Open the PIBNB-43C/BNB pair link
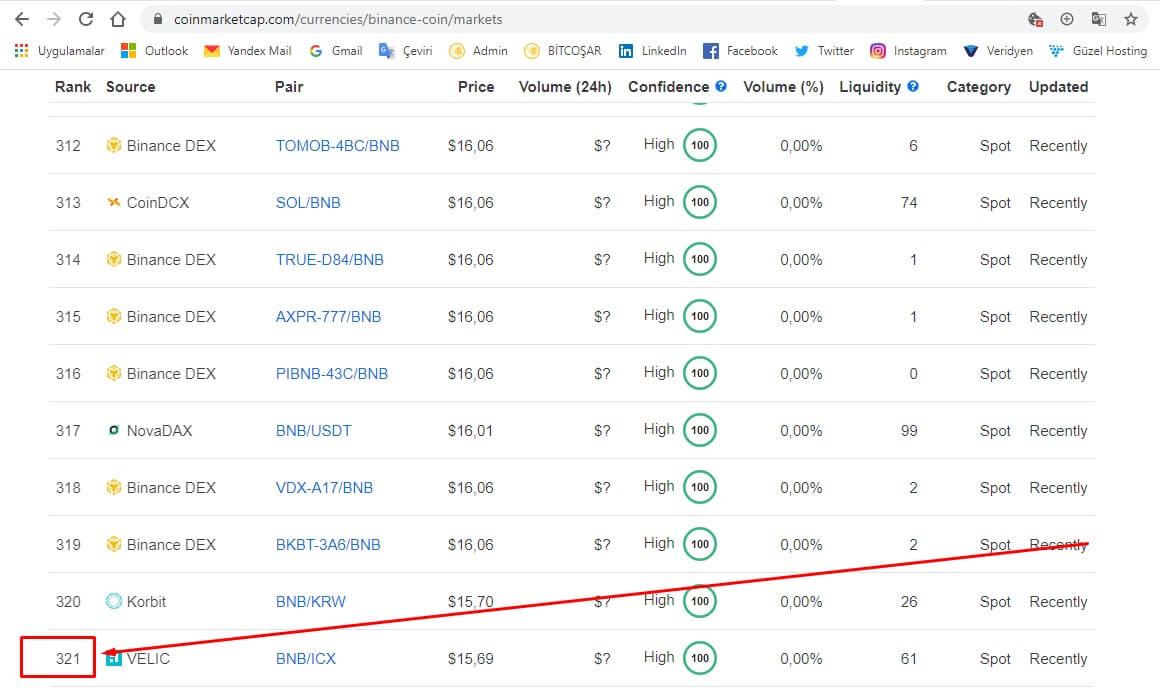This screenshot has width=1160, height=688. click(x=331, y=374)
